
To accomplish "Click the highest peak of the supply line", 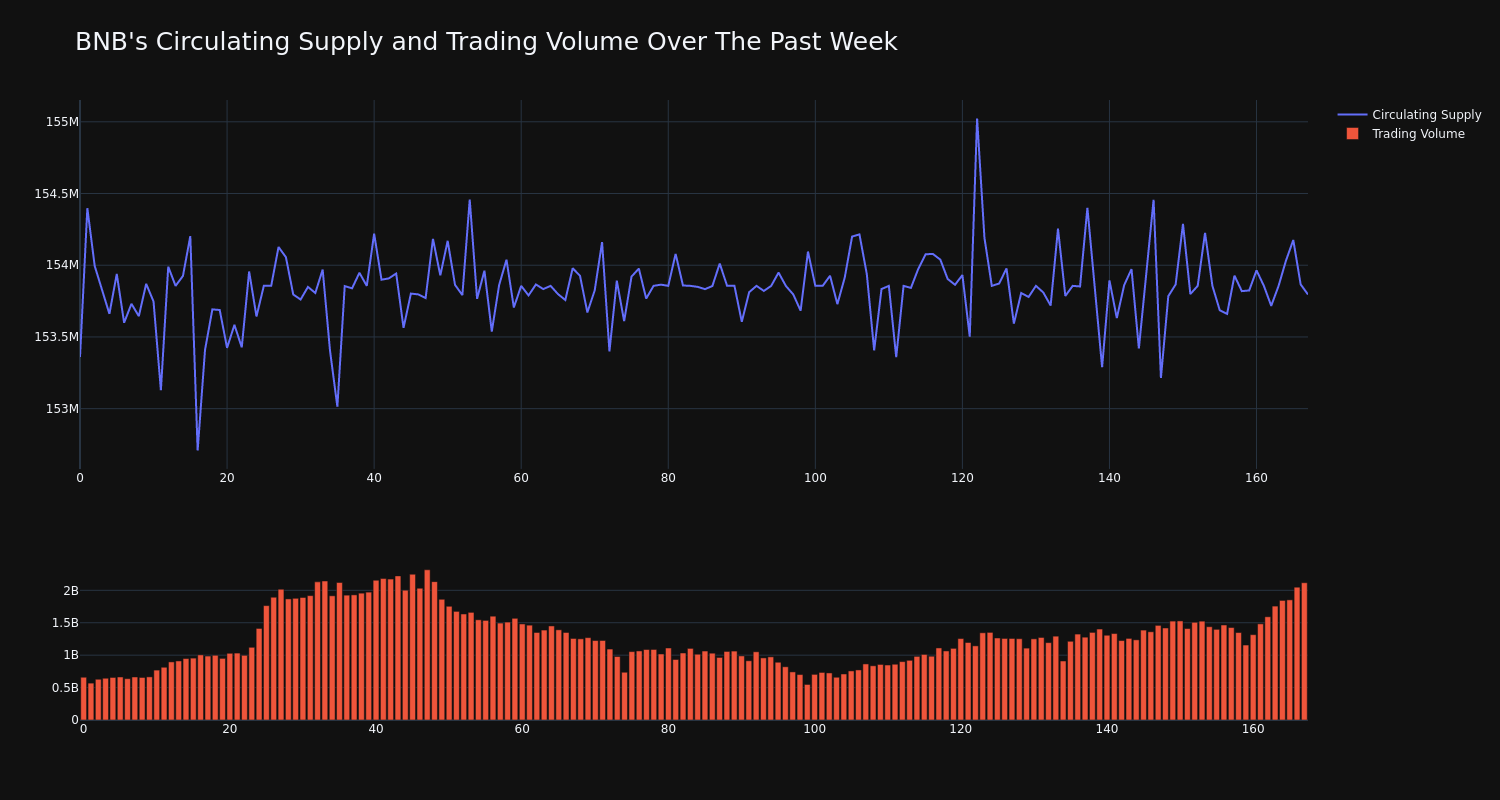I will click(977, 120).
